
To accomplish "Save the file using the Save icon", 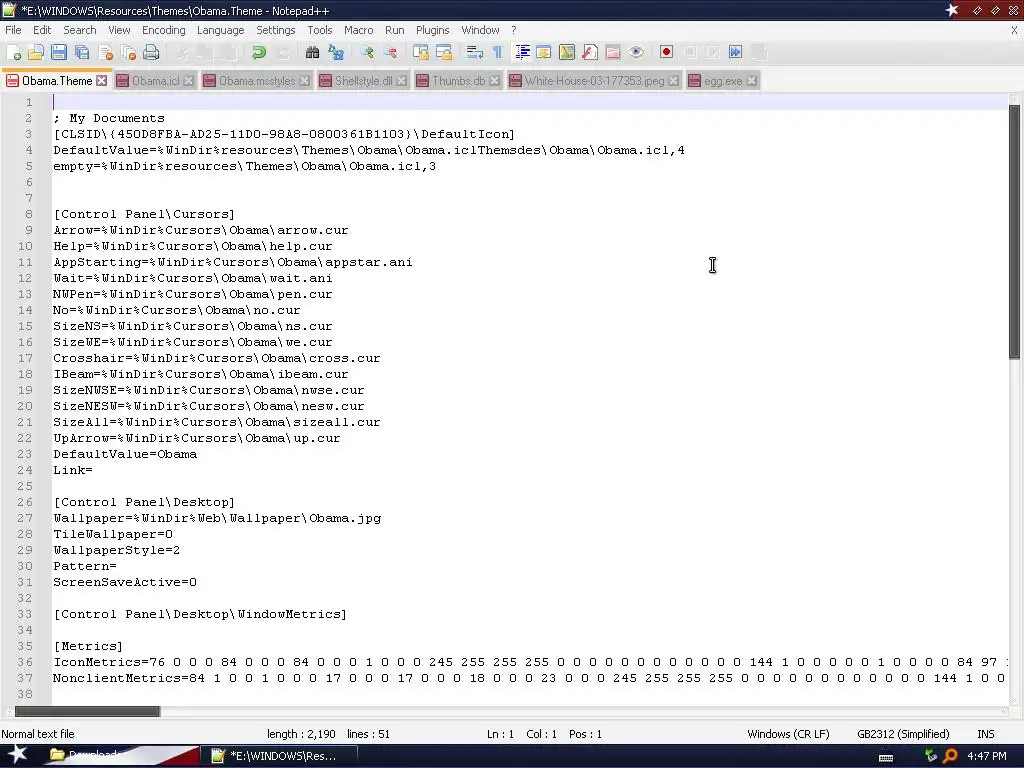I will click(x=59, y=53).
